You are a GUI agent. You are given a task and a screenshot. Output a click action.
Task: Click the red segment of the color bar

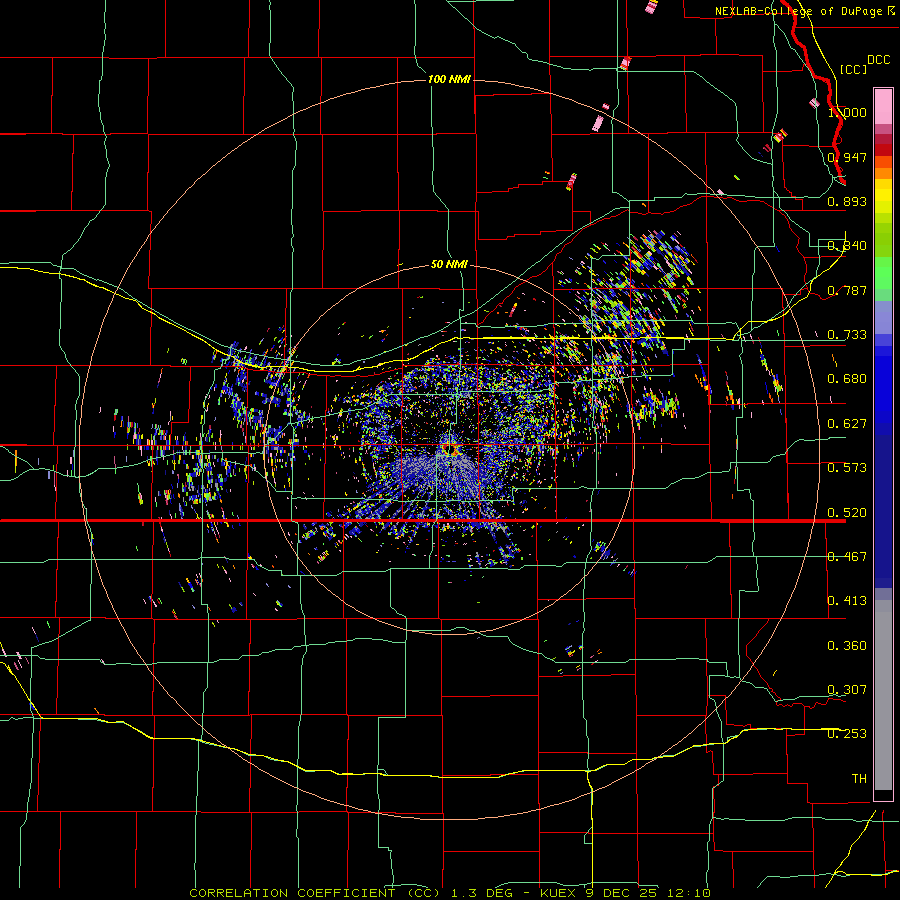tap(883, 150)
